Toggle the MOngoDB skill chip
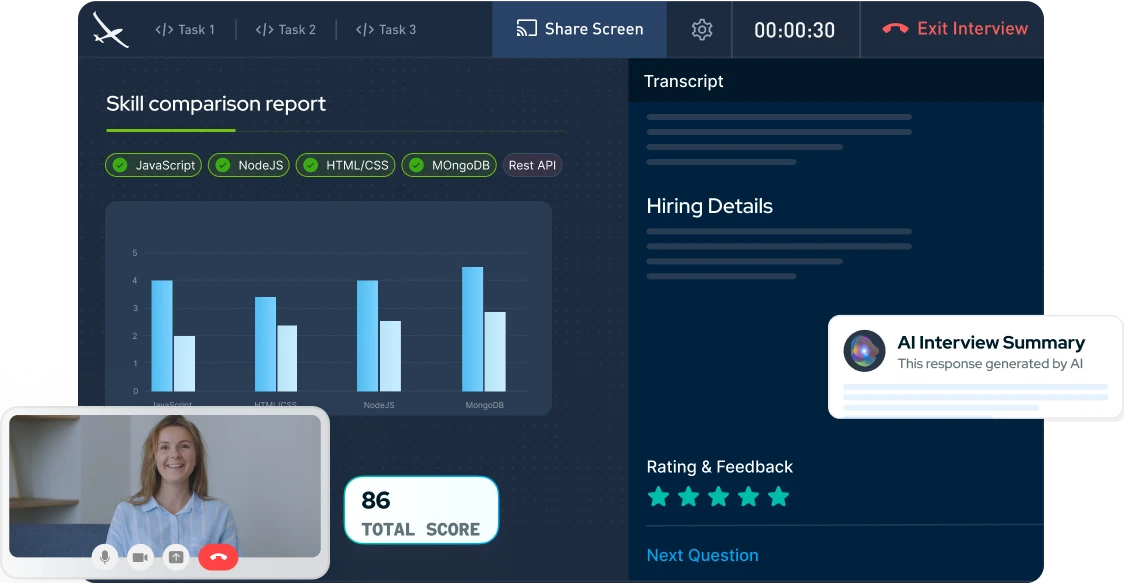The height and width of the screenshot is (583, 1124). pos(449,165)
